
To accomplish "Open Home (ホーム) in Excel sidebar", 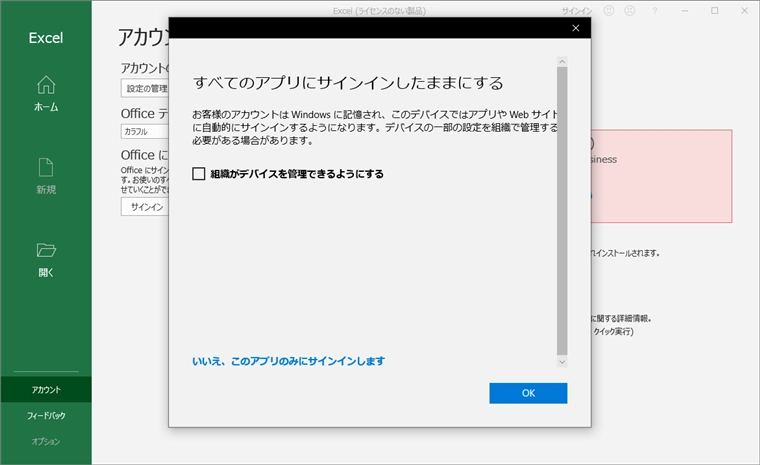I will click(x=46, y=94).
